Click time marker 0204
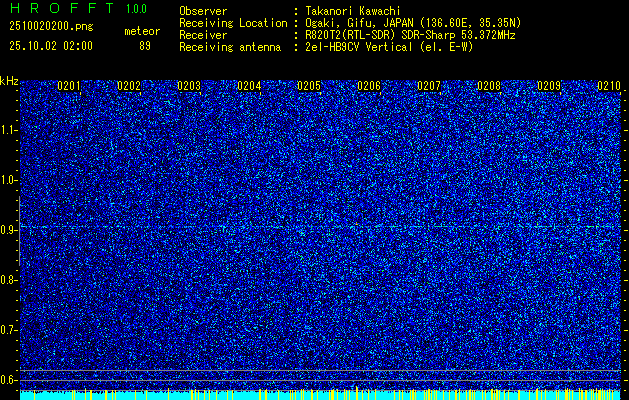Screen dimensions: 629x400 [x=249, y=86]
